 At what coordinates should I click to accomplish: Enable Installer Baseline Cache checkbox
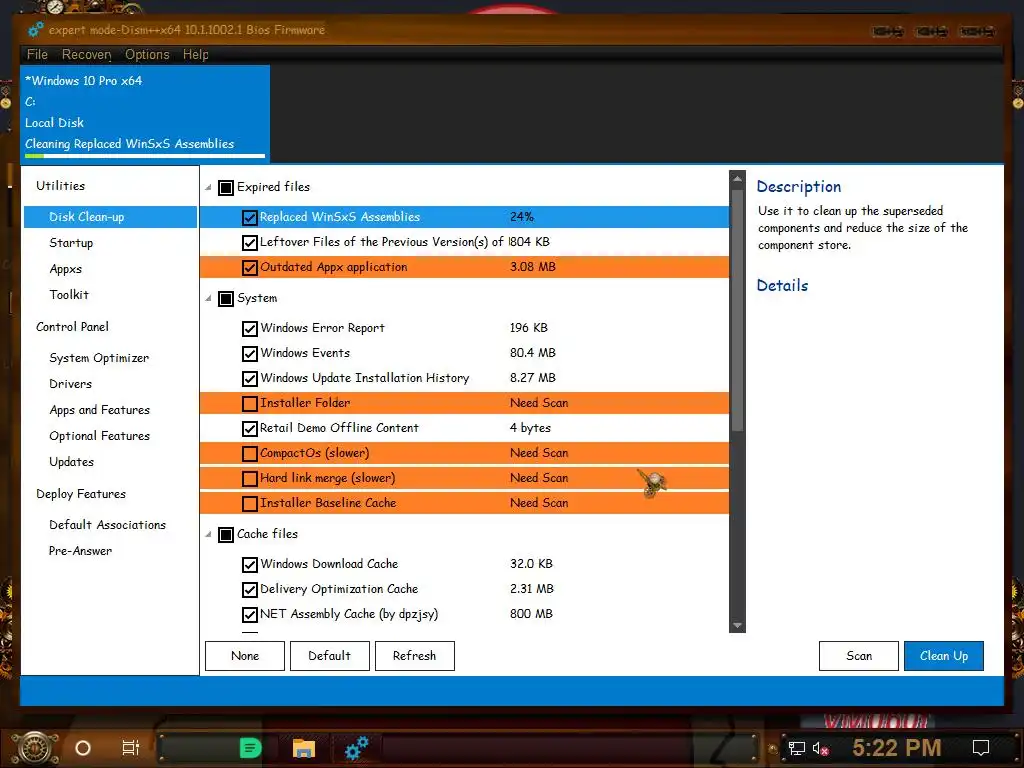249,504
